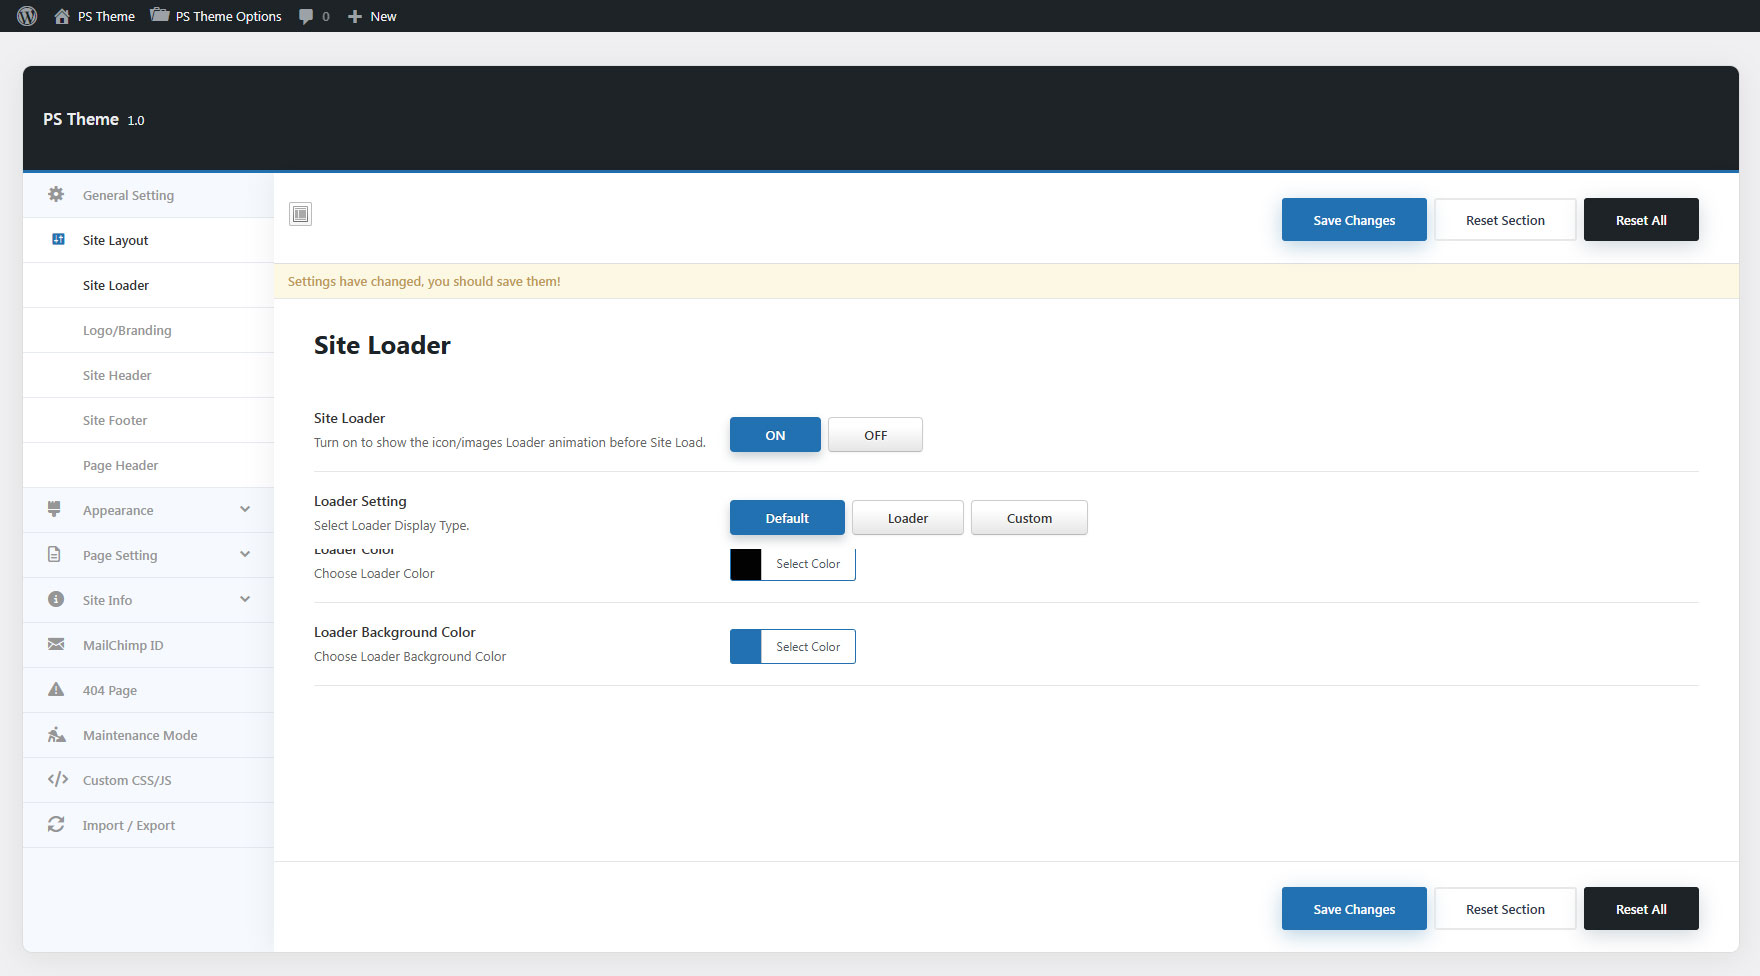This screenshot has height=976, width=1760.
Task: Open General Setting via its gear icon
Action: click(56, 195)
